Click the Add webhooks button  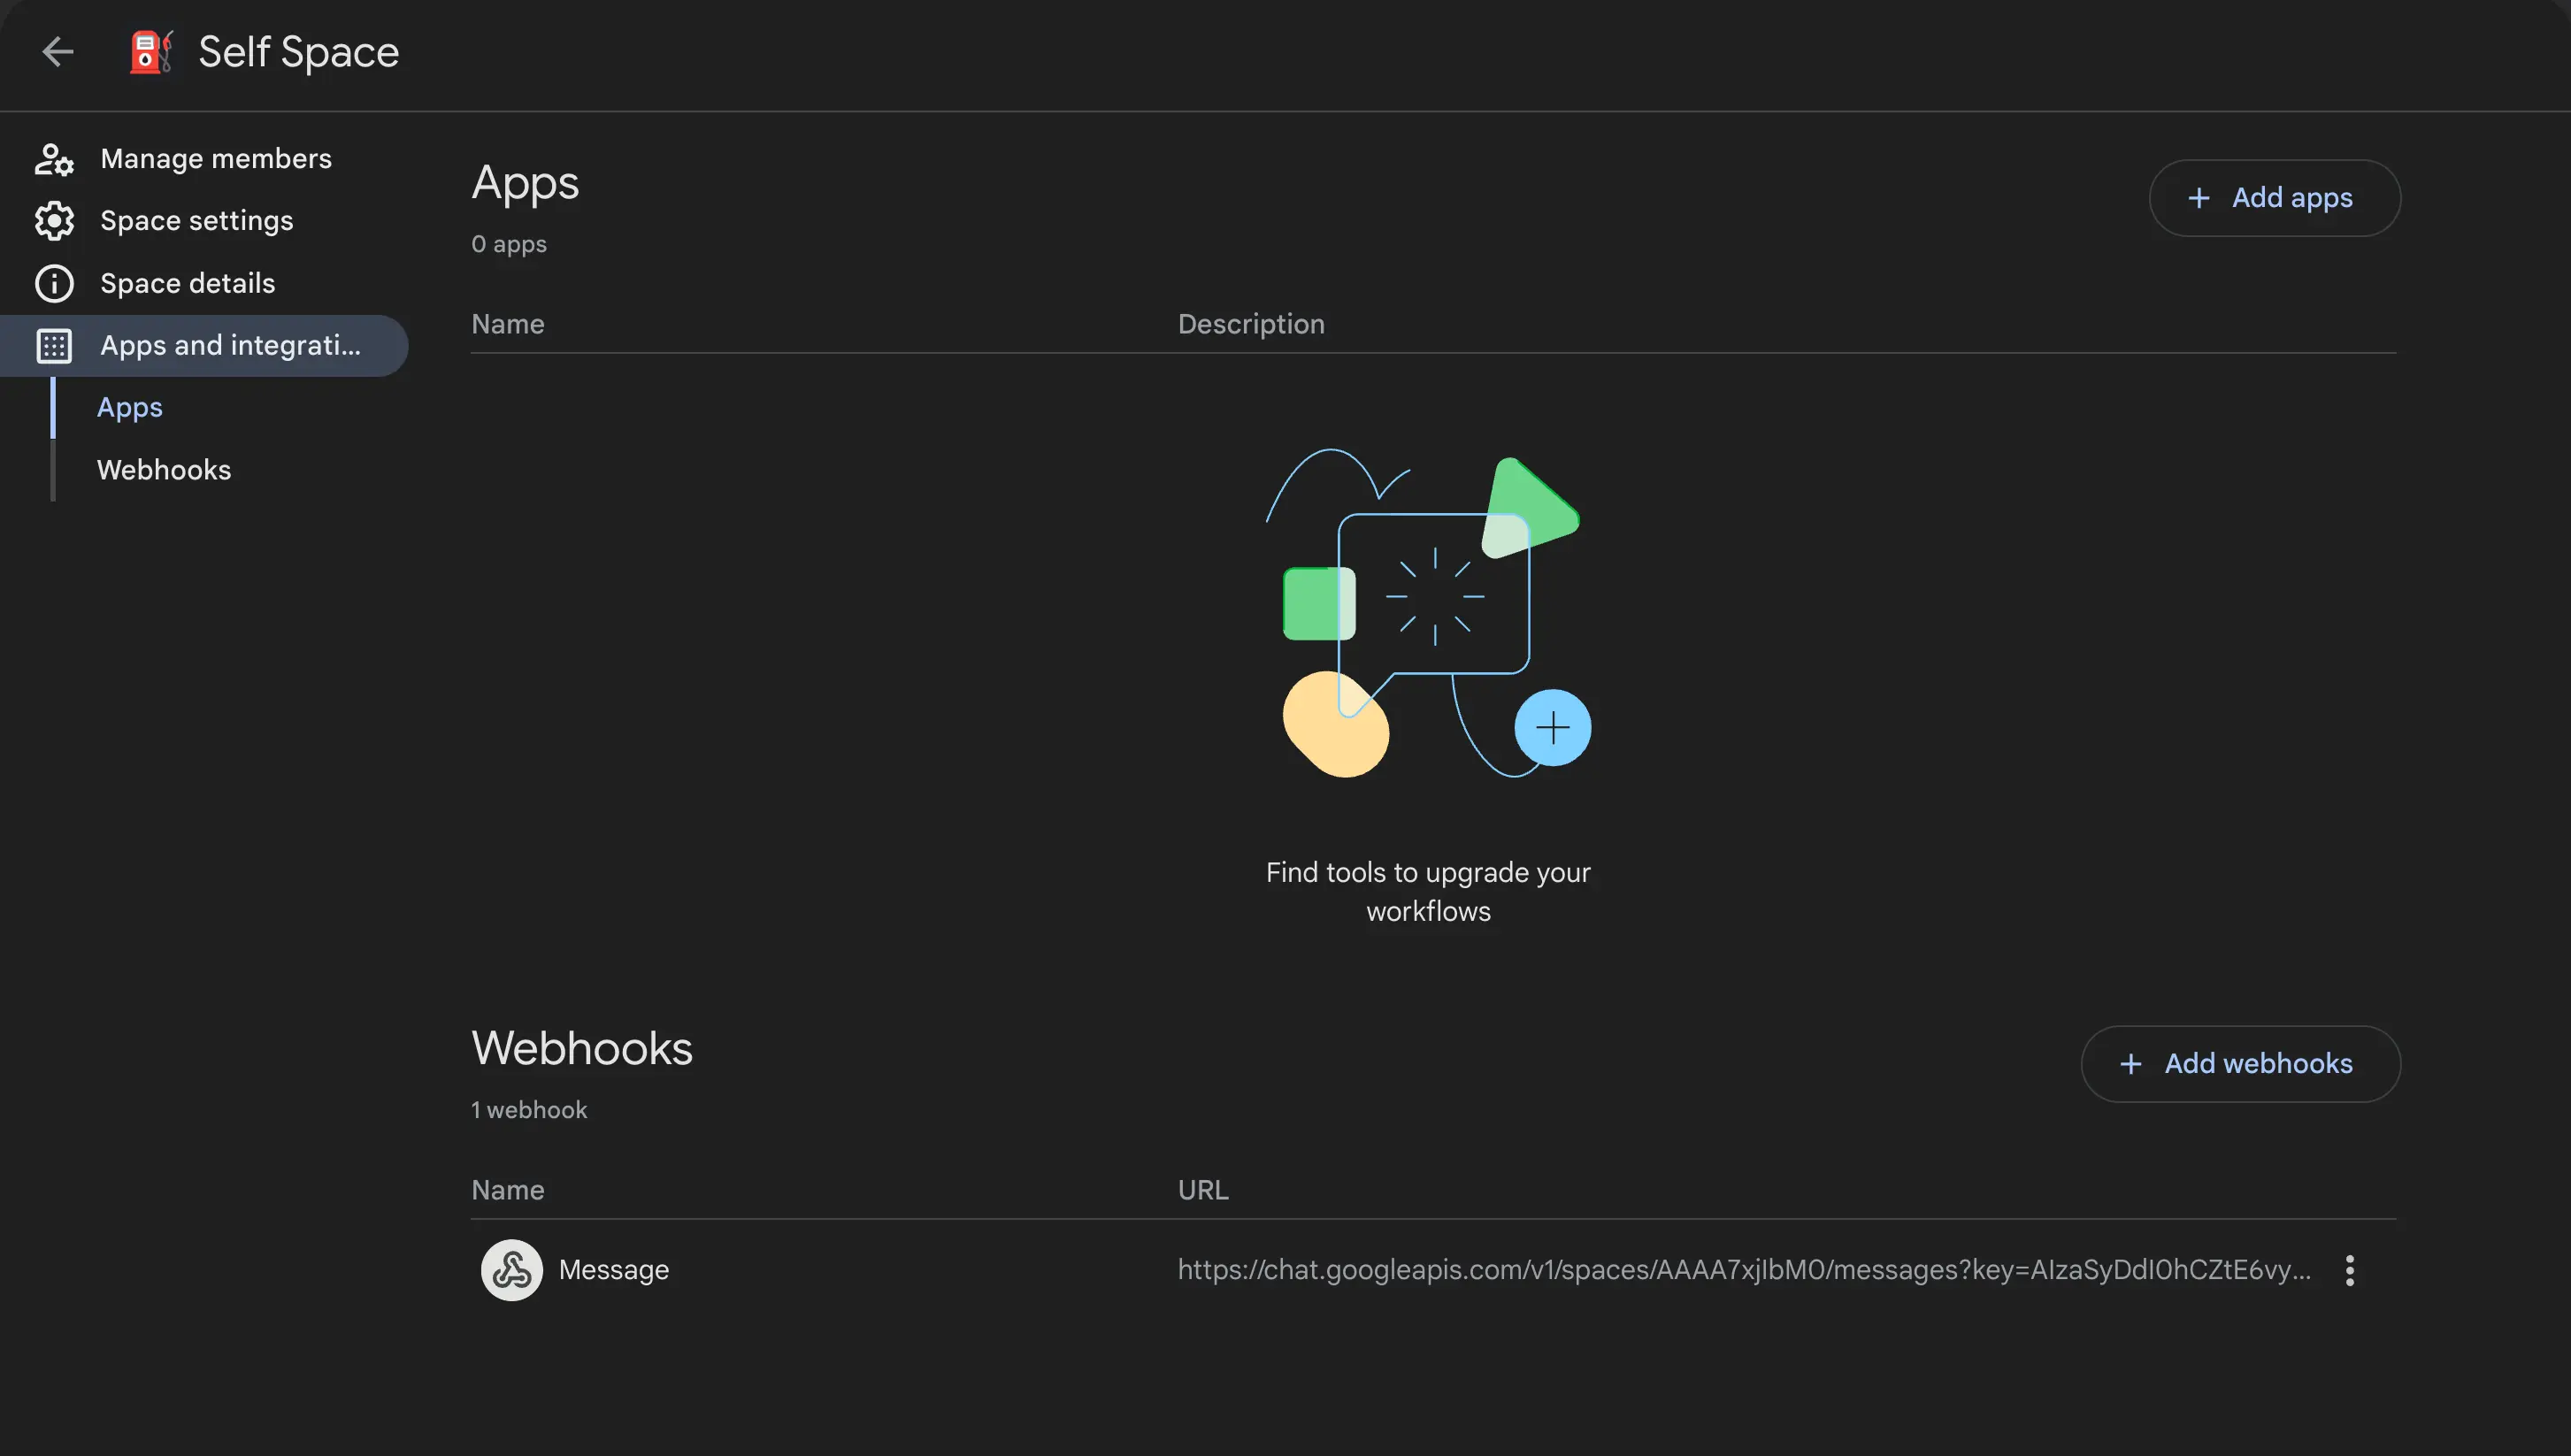[x=2241, y=1064]
